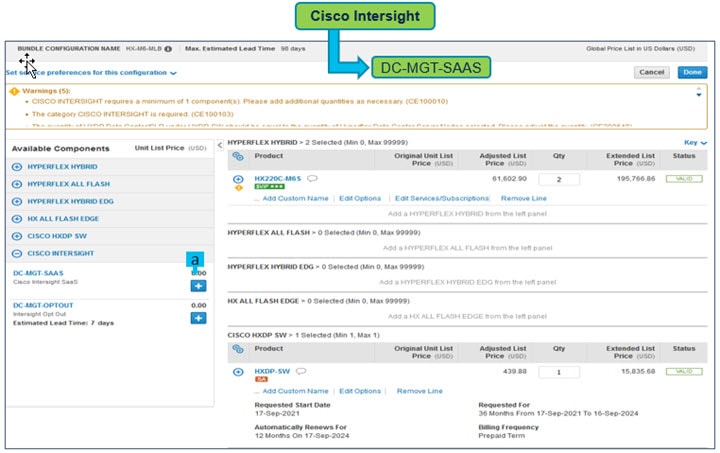Screen dimensions: 720x453
Task: Click the warnings panel scroll arrows
Action: point(698,92)
